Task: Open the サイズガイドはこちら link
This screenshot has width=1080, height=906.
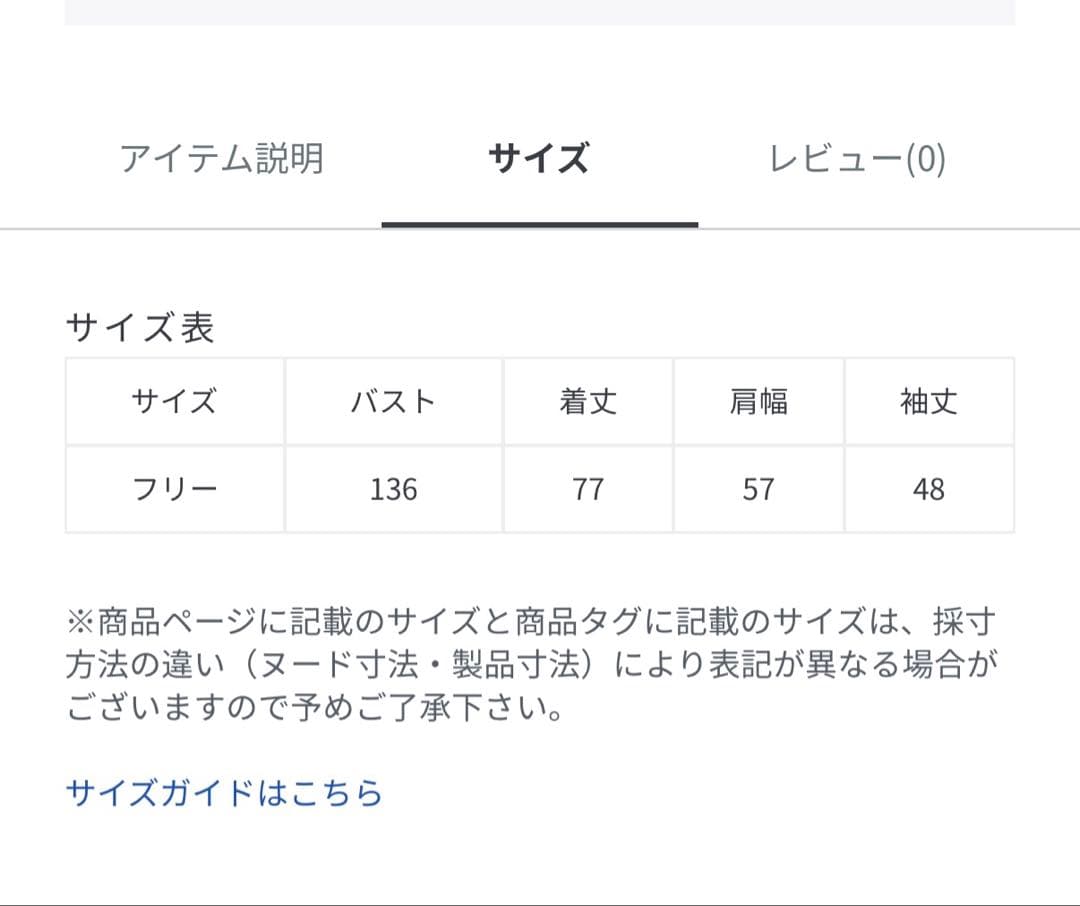Action: [x=223, y=791]
